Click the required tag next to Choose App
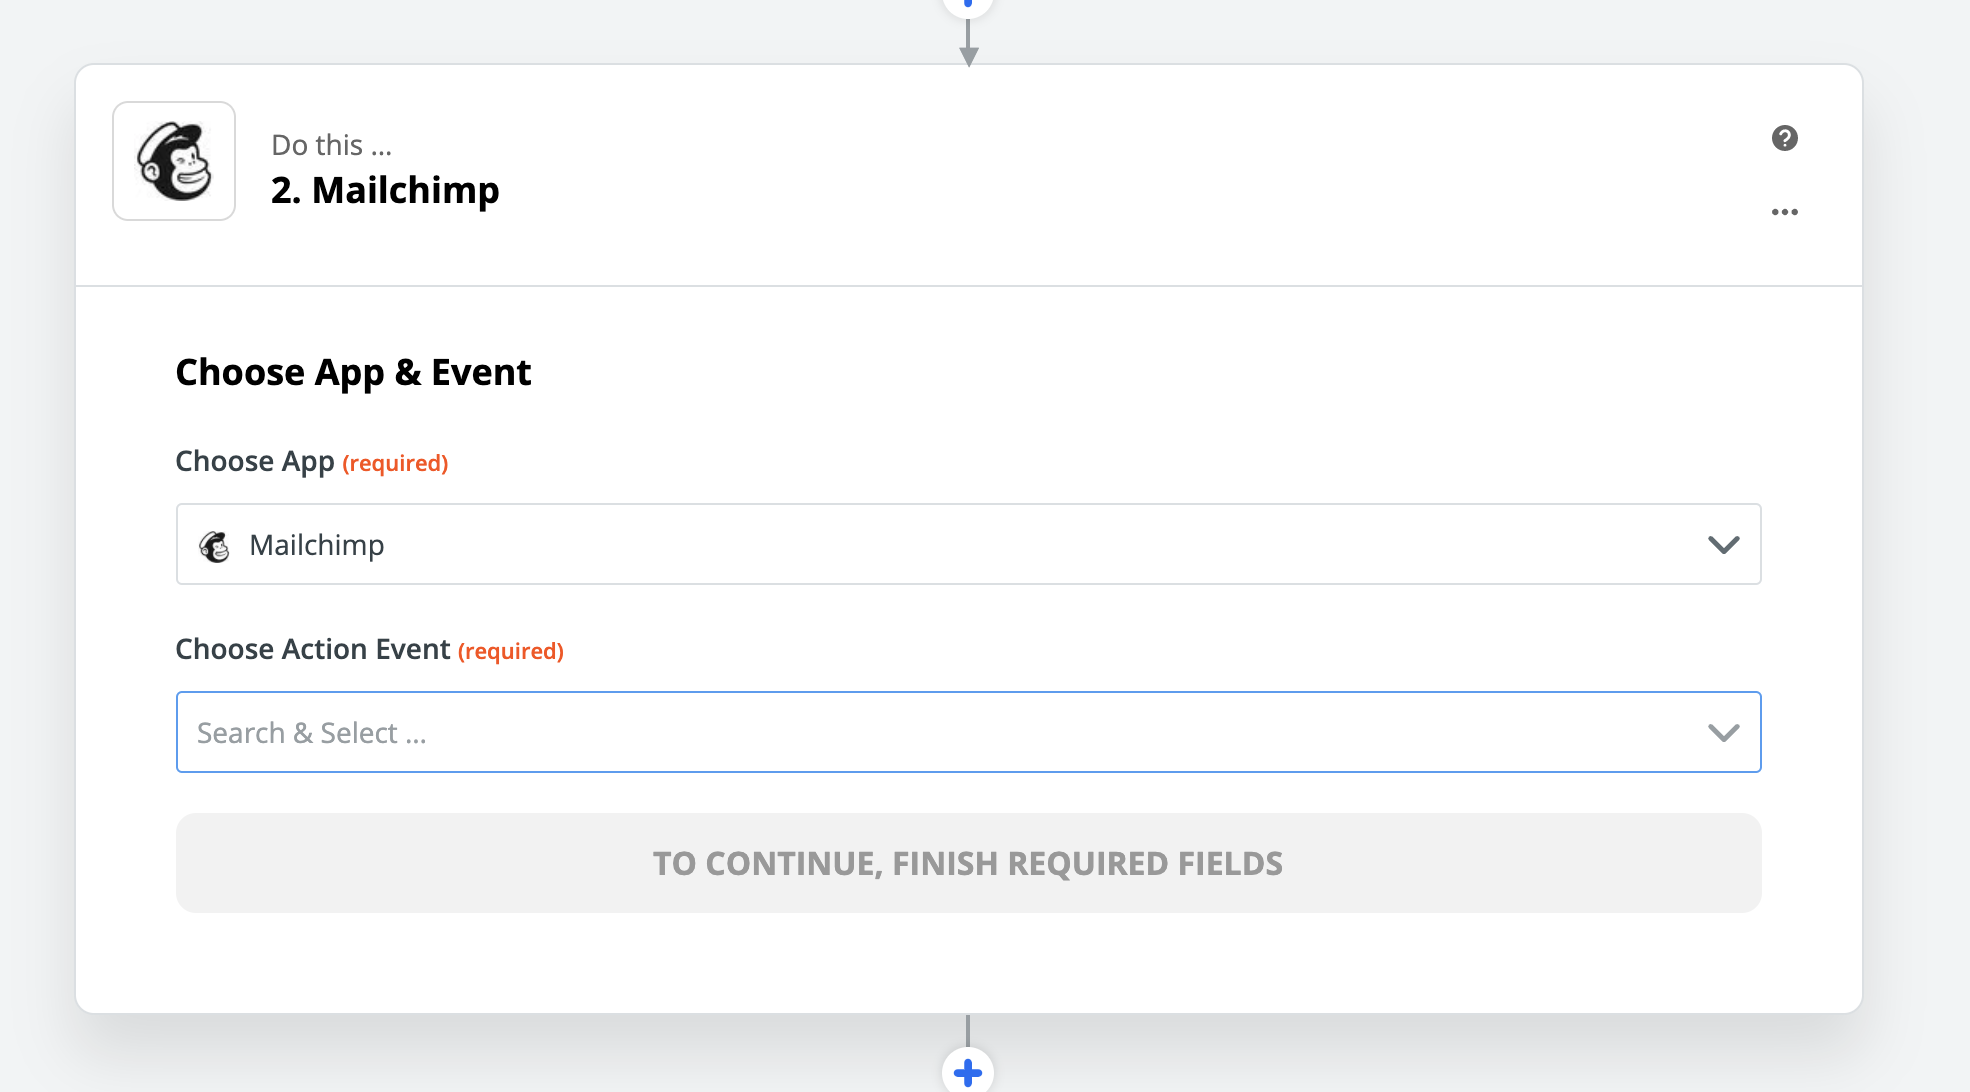Image resolution: width=1970 pixels, height=1092 pixels. click(395, 464)
